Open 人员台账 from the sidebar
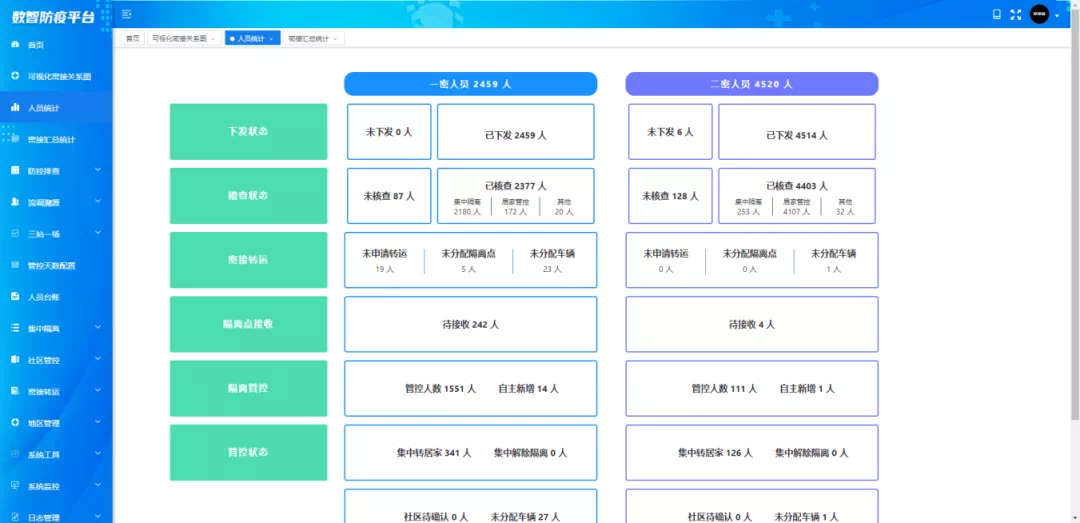1080x523 pixels. 43,297
